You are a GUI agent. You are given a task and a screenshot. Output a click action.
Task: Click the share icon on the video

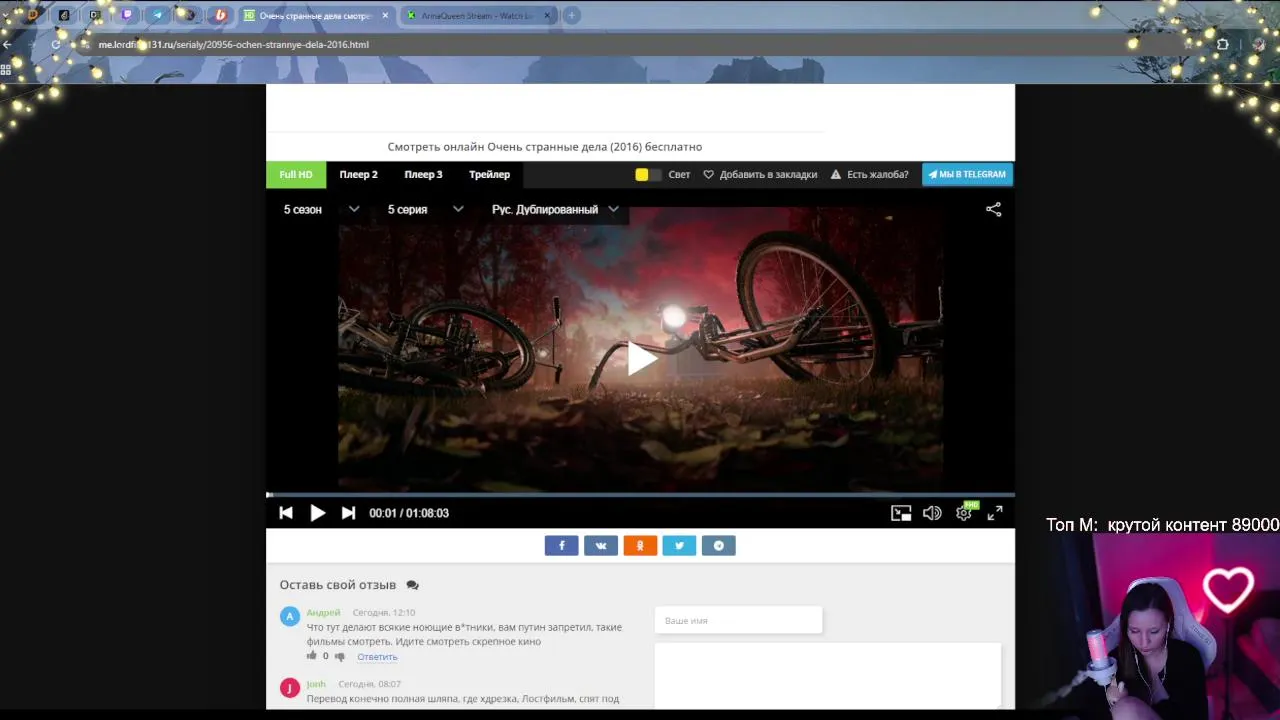click(993, 209)
